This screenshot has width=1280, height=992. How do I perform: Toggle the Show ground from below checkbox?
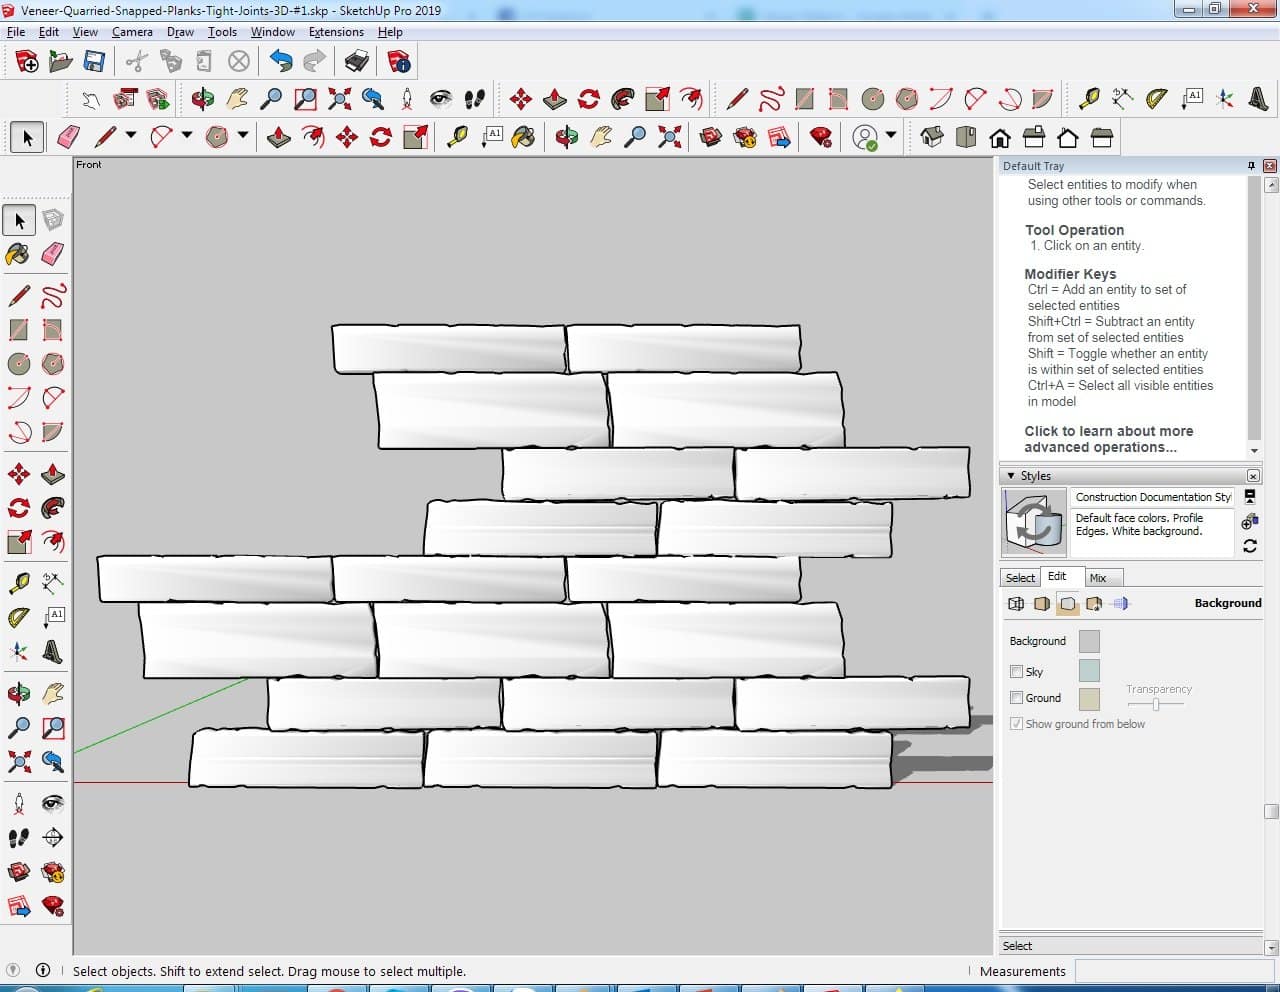click(1016, 724)
